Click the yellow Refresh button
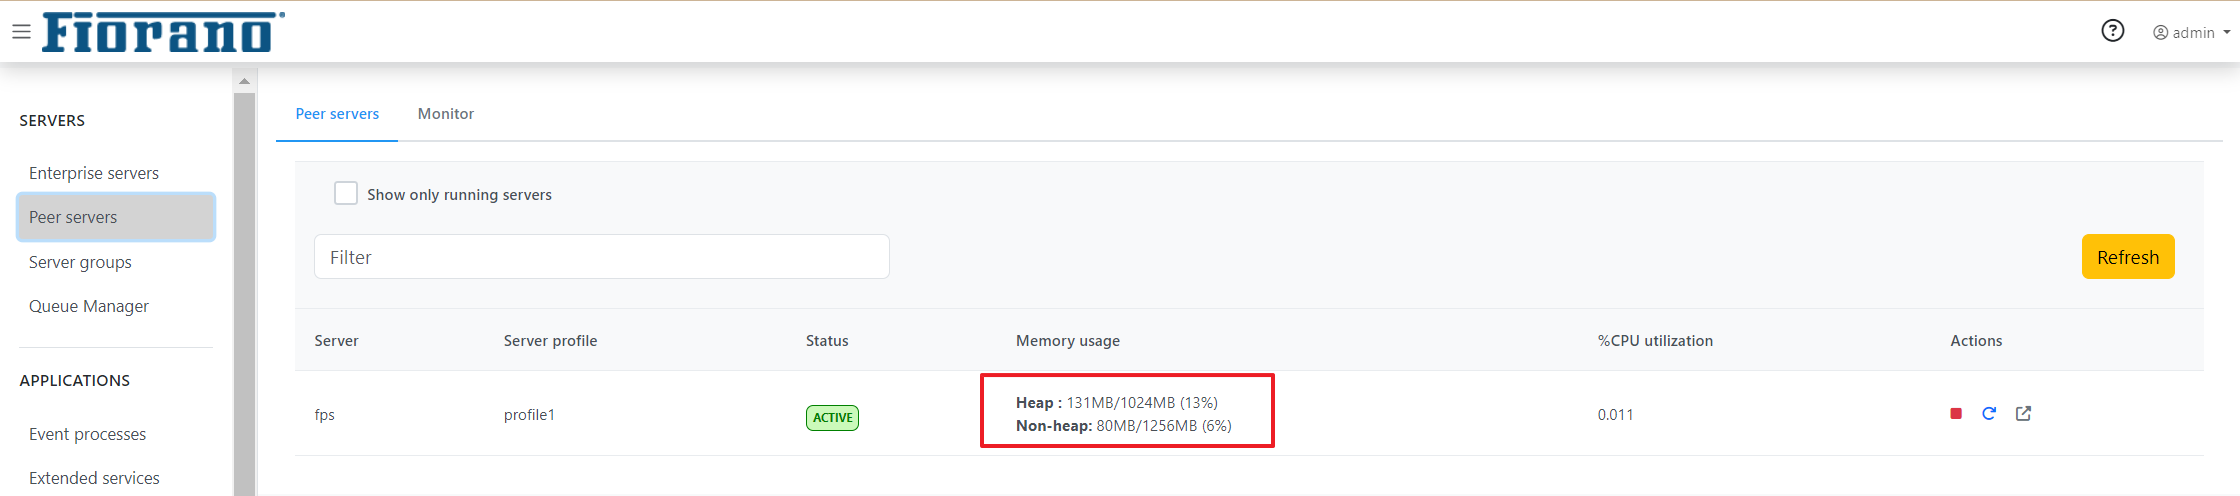The height and width of the screenshot is (496, 2240). [2128, 257]
